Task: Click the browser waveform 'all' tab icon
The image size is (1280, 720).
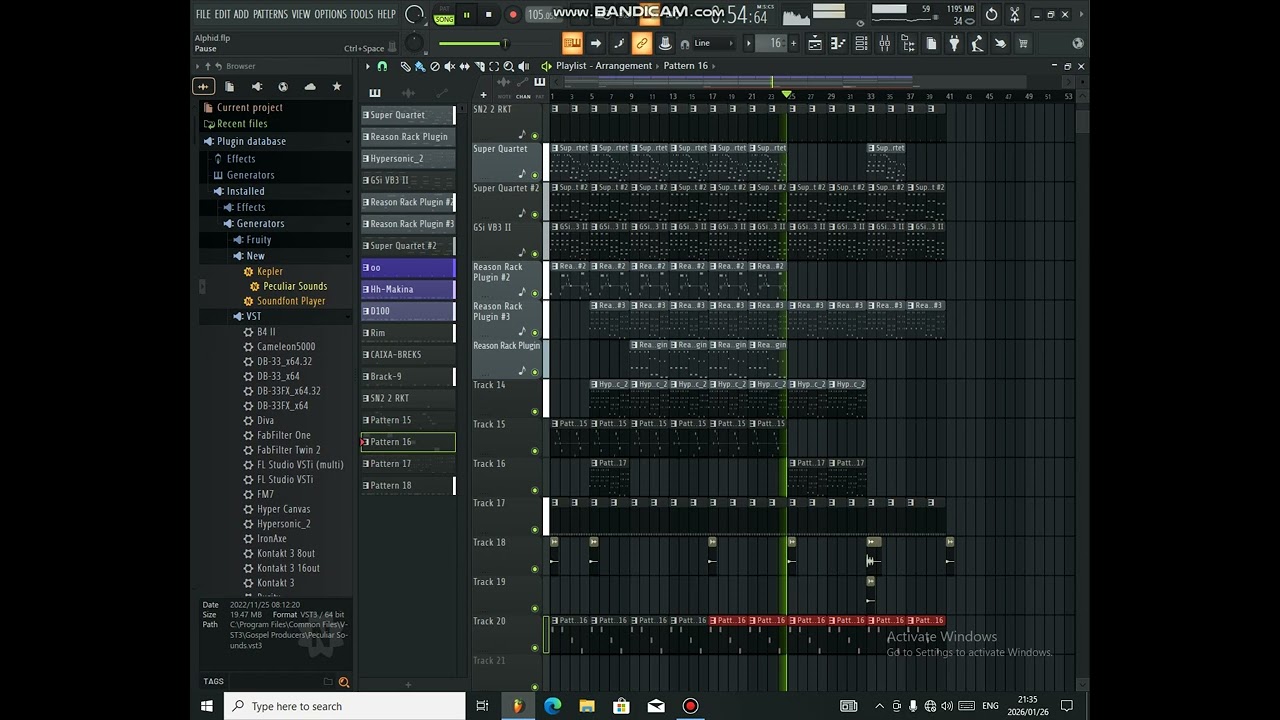Action: pyautogui.click(x=203, y=87)
